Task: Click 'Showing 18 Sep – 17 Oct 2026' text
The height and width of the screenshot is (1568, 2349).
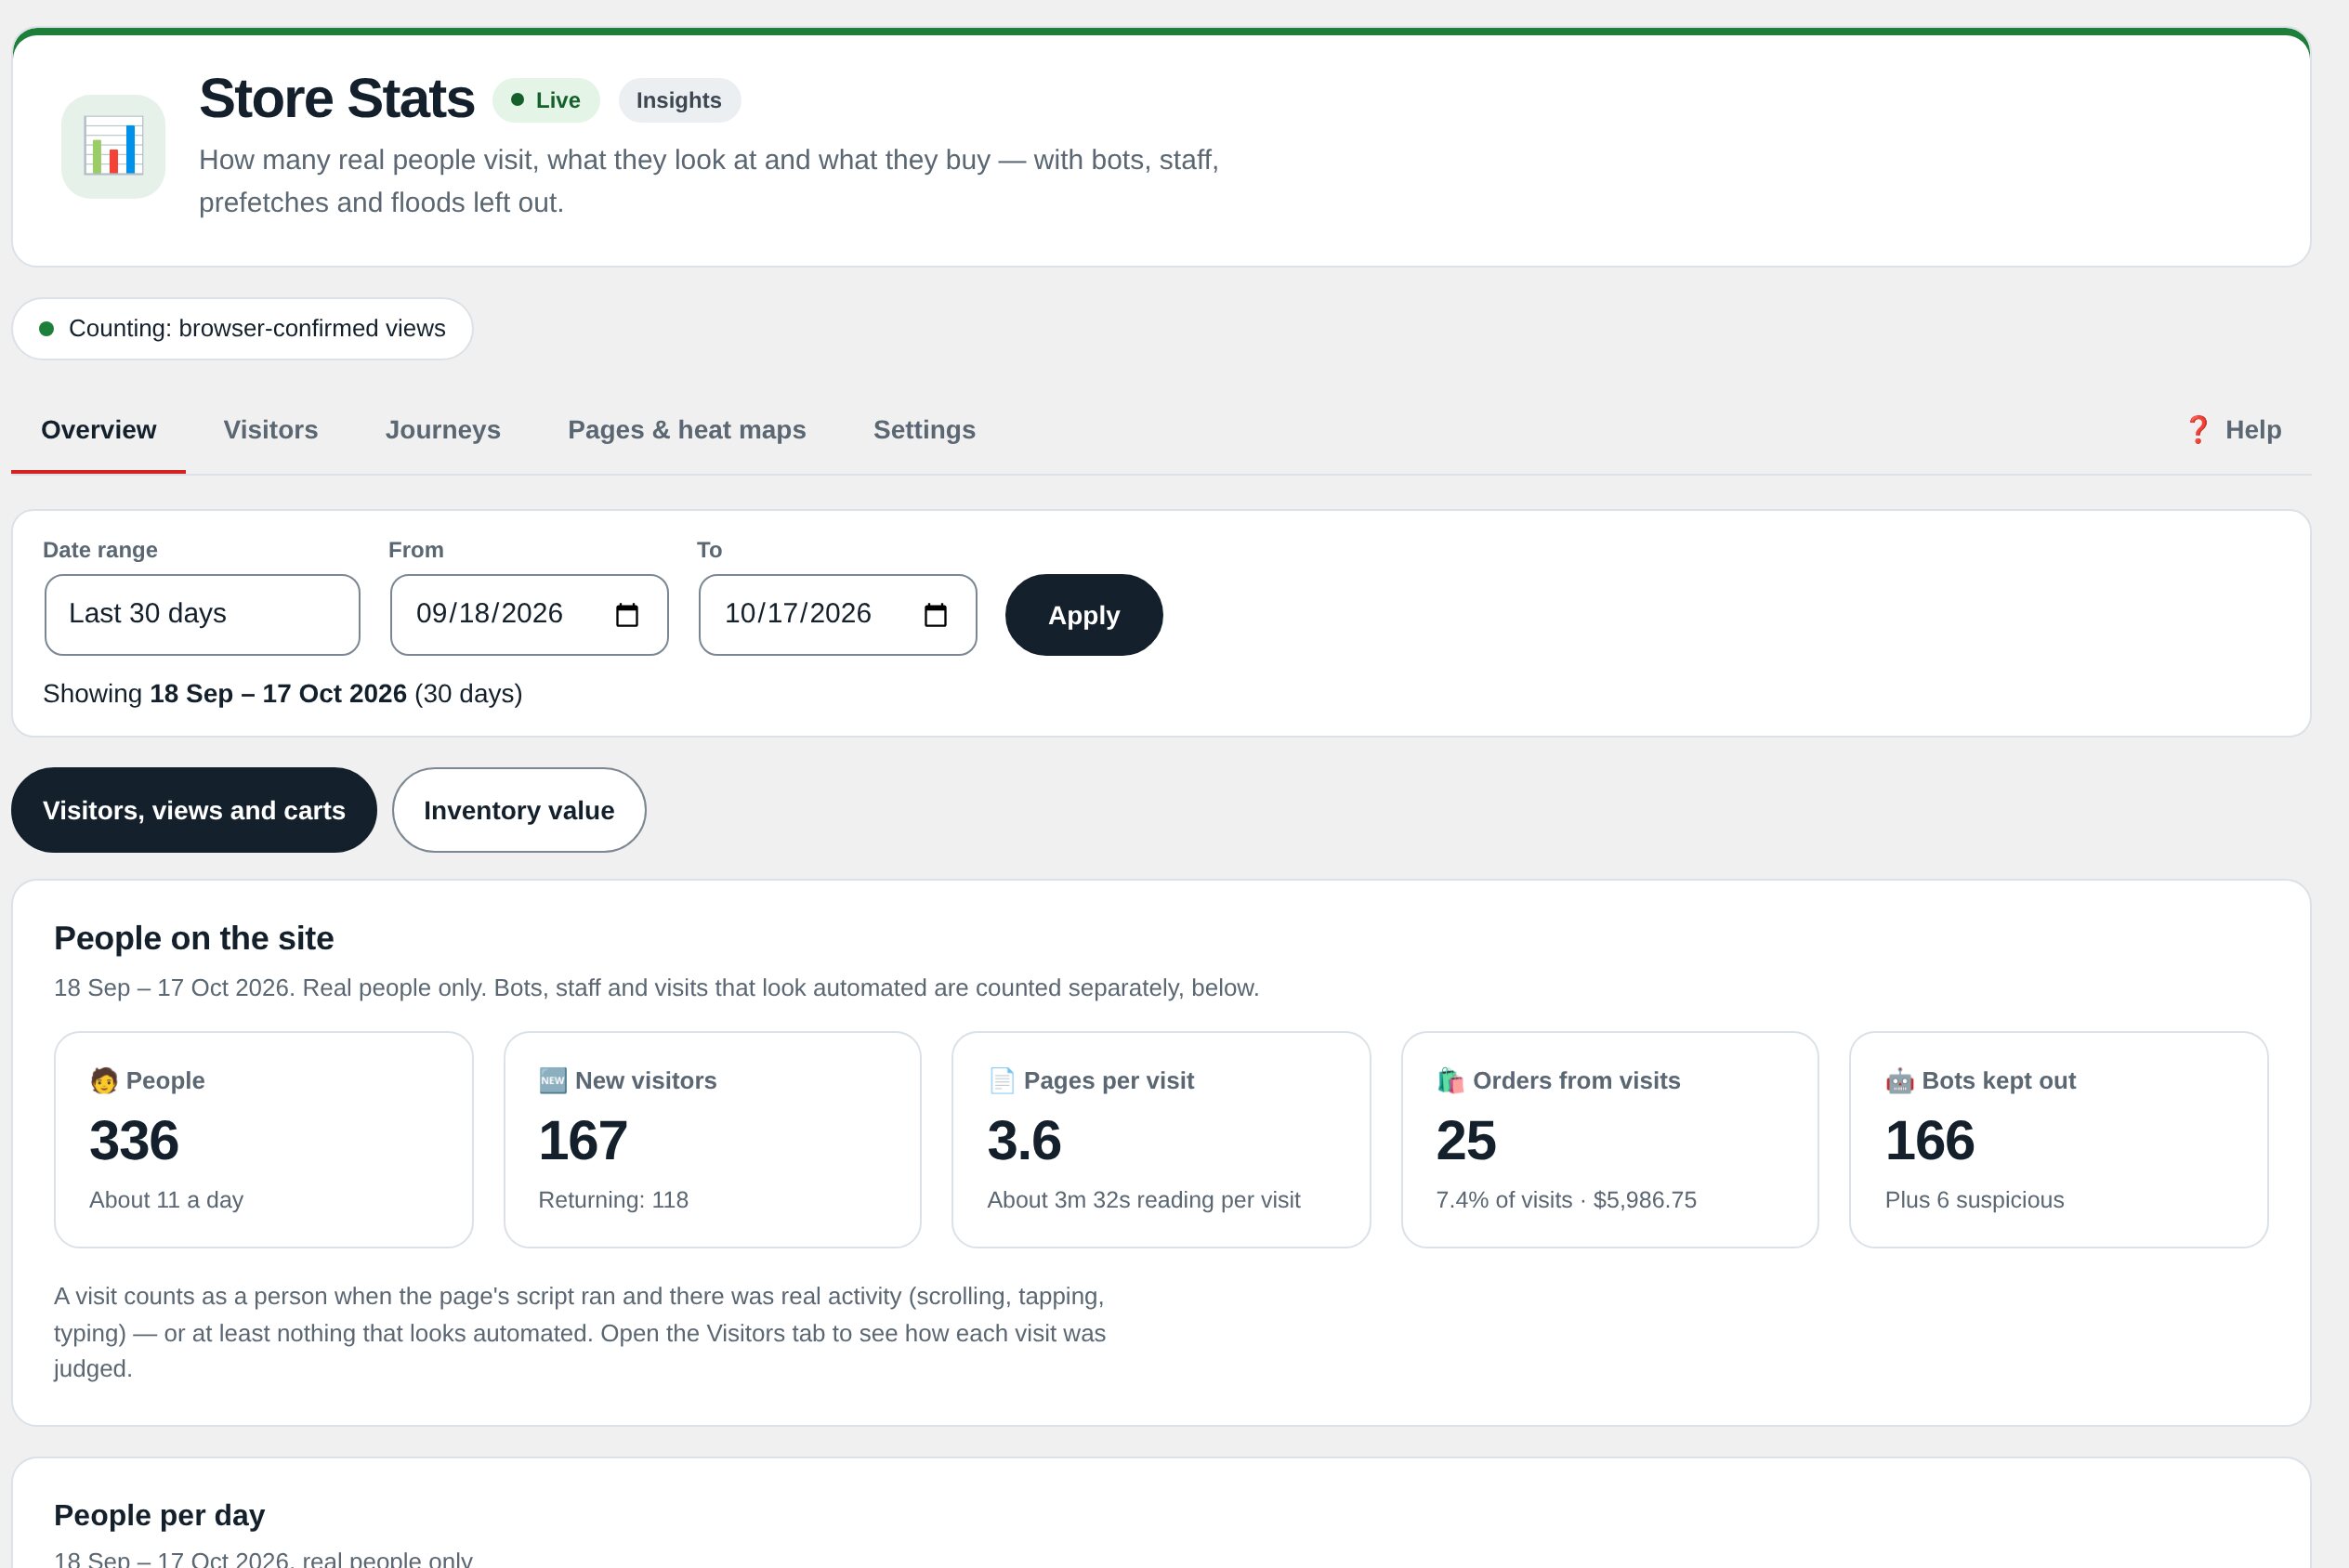Action: 225,694
